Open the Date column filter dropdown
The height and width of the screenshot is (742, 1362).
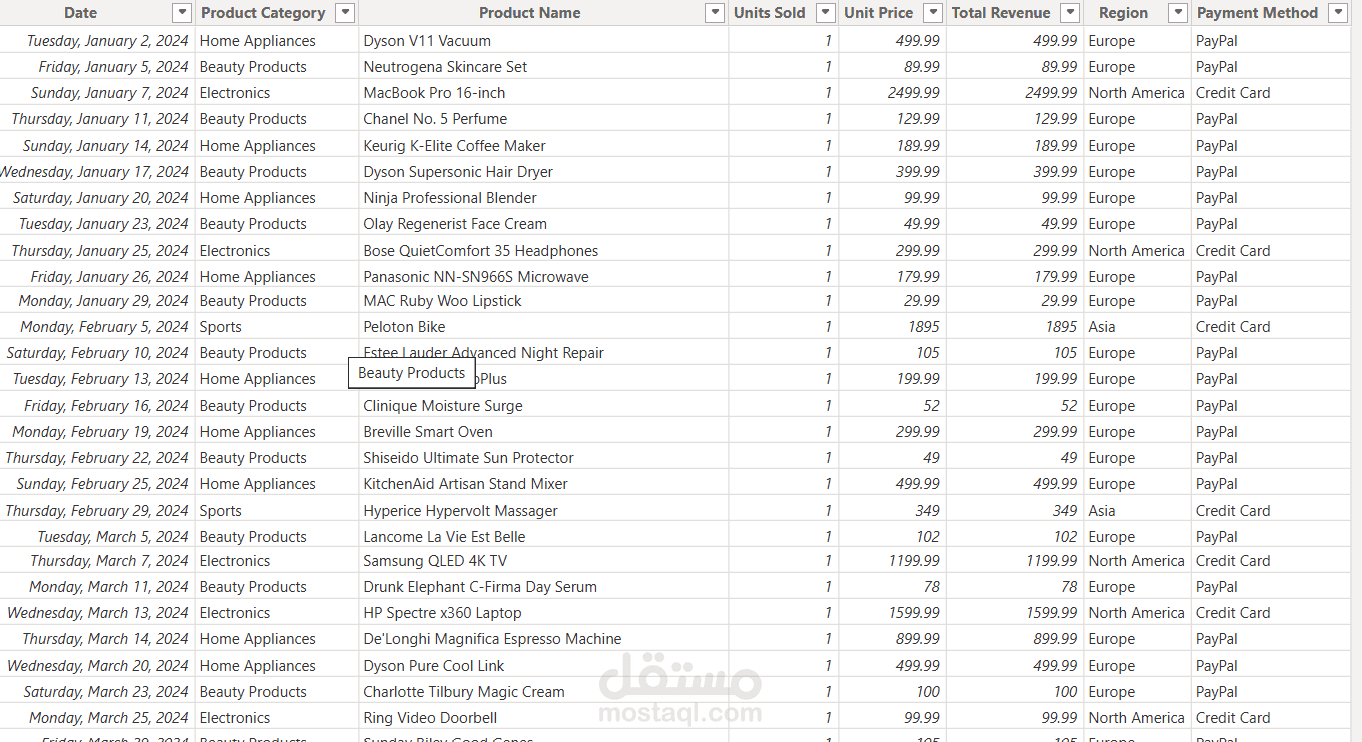[181, 13]
